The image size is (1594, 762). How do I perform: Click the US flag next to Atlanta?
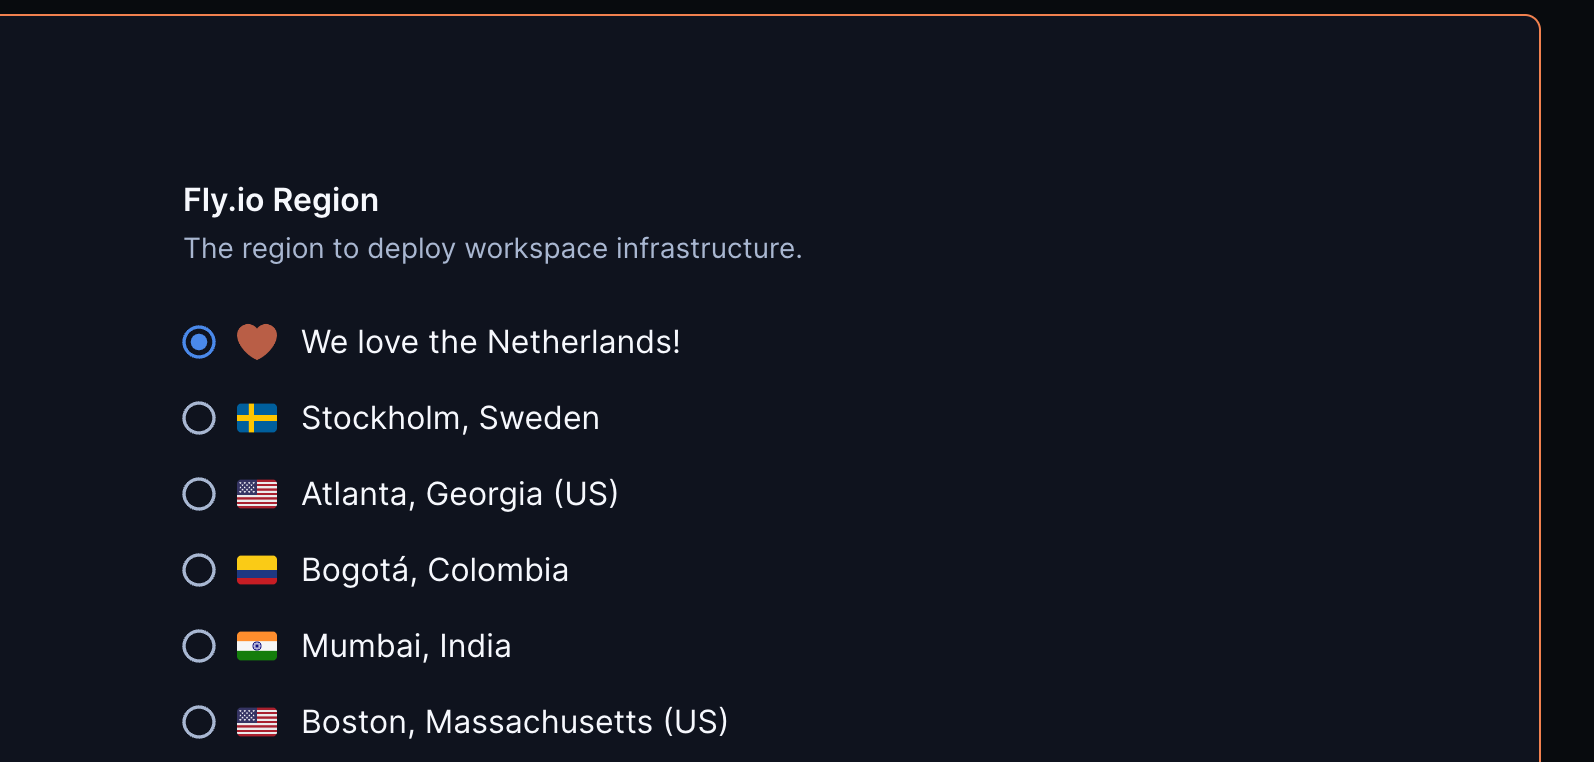pyautogui.click(x=257, y=494)
